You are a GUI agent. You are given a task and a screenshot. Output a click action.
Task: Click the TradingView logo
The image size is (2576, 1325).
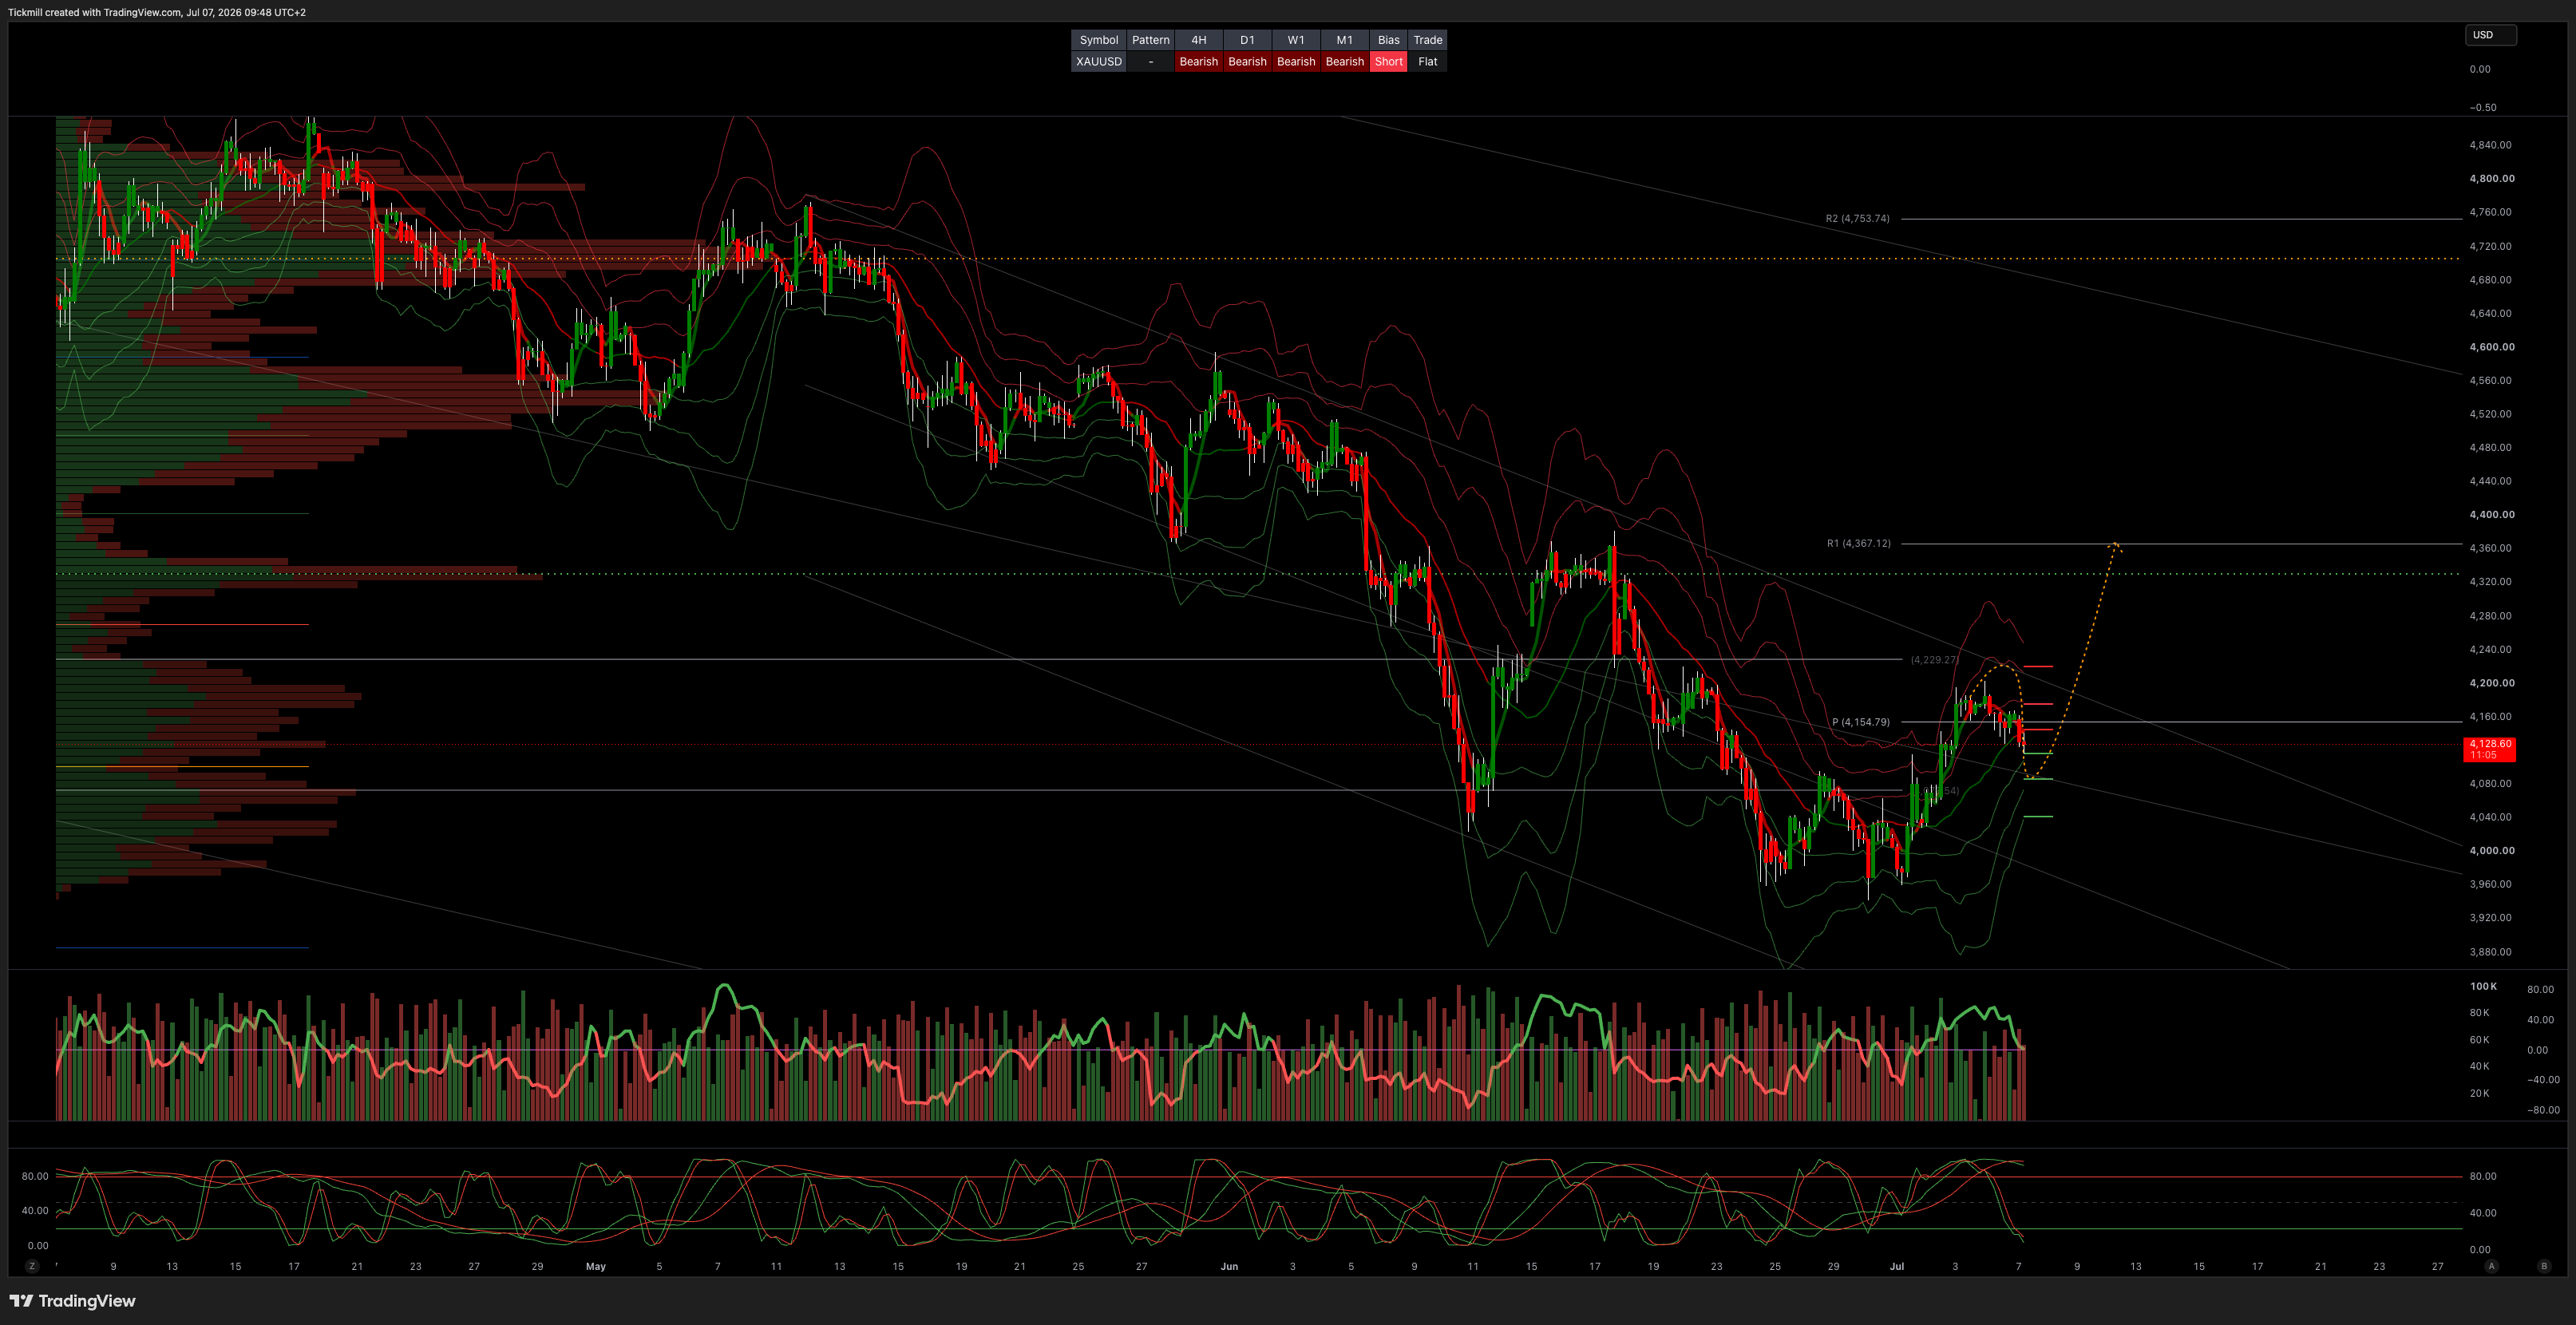[72, 1301]
